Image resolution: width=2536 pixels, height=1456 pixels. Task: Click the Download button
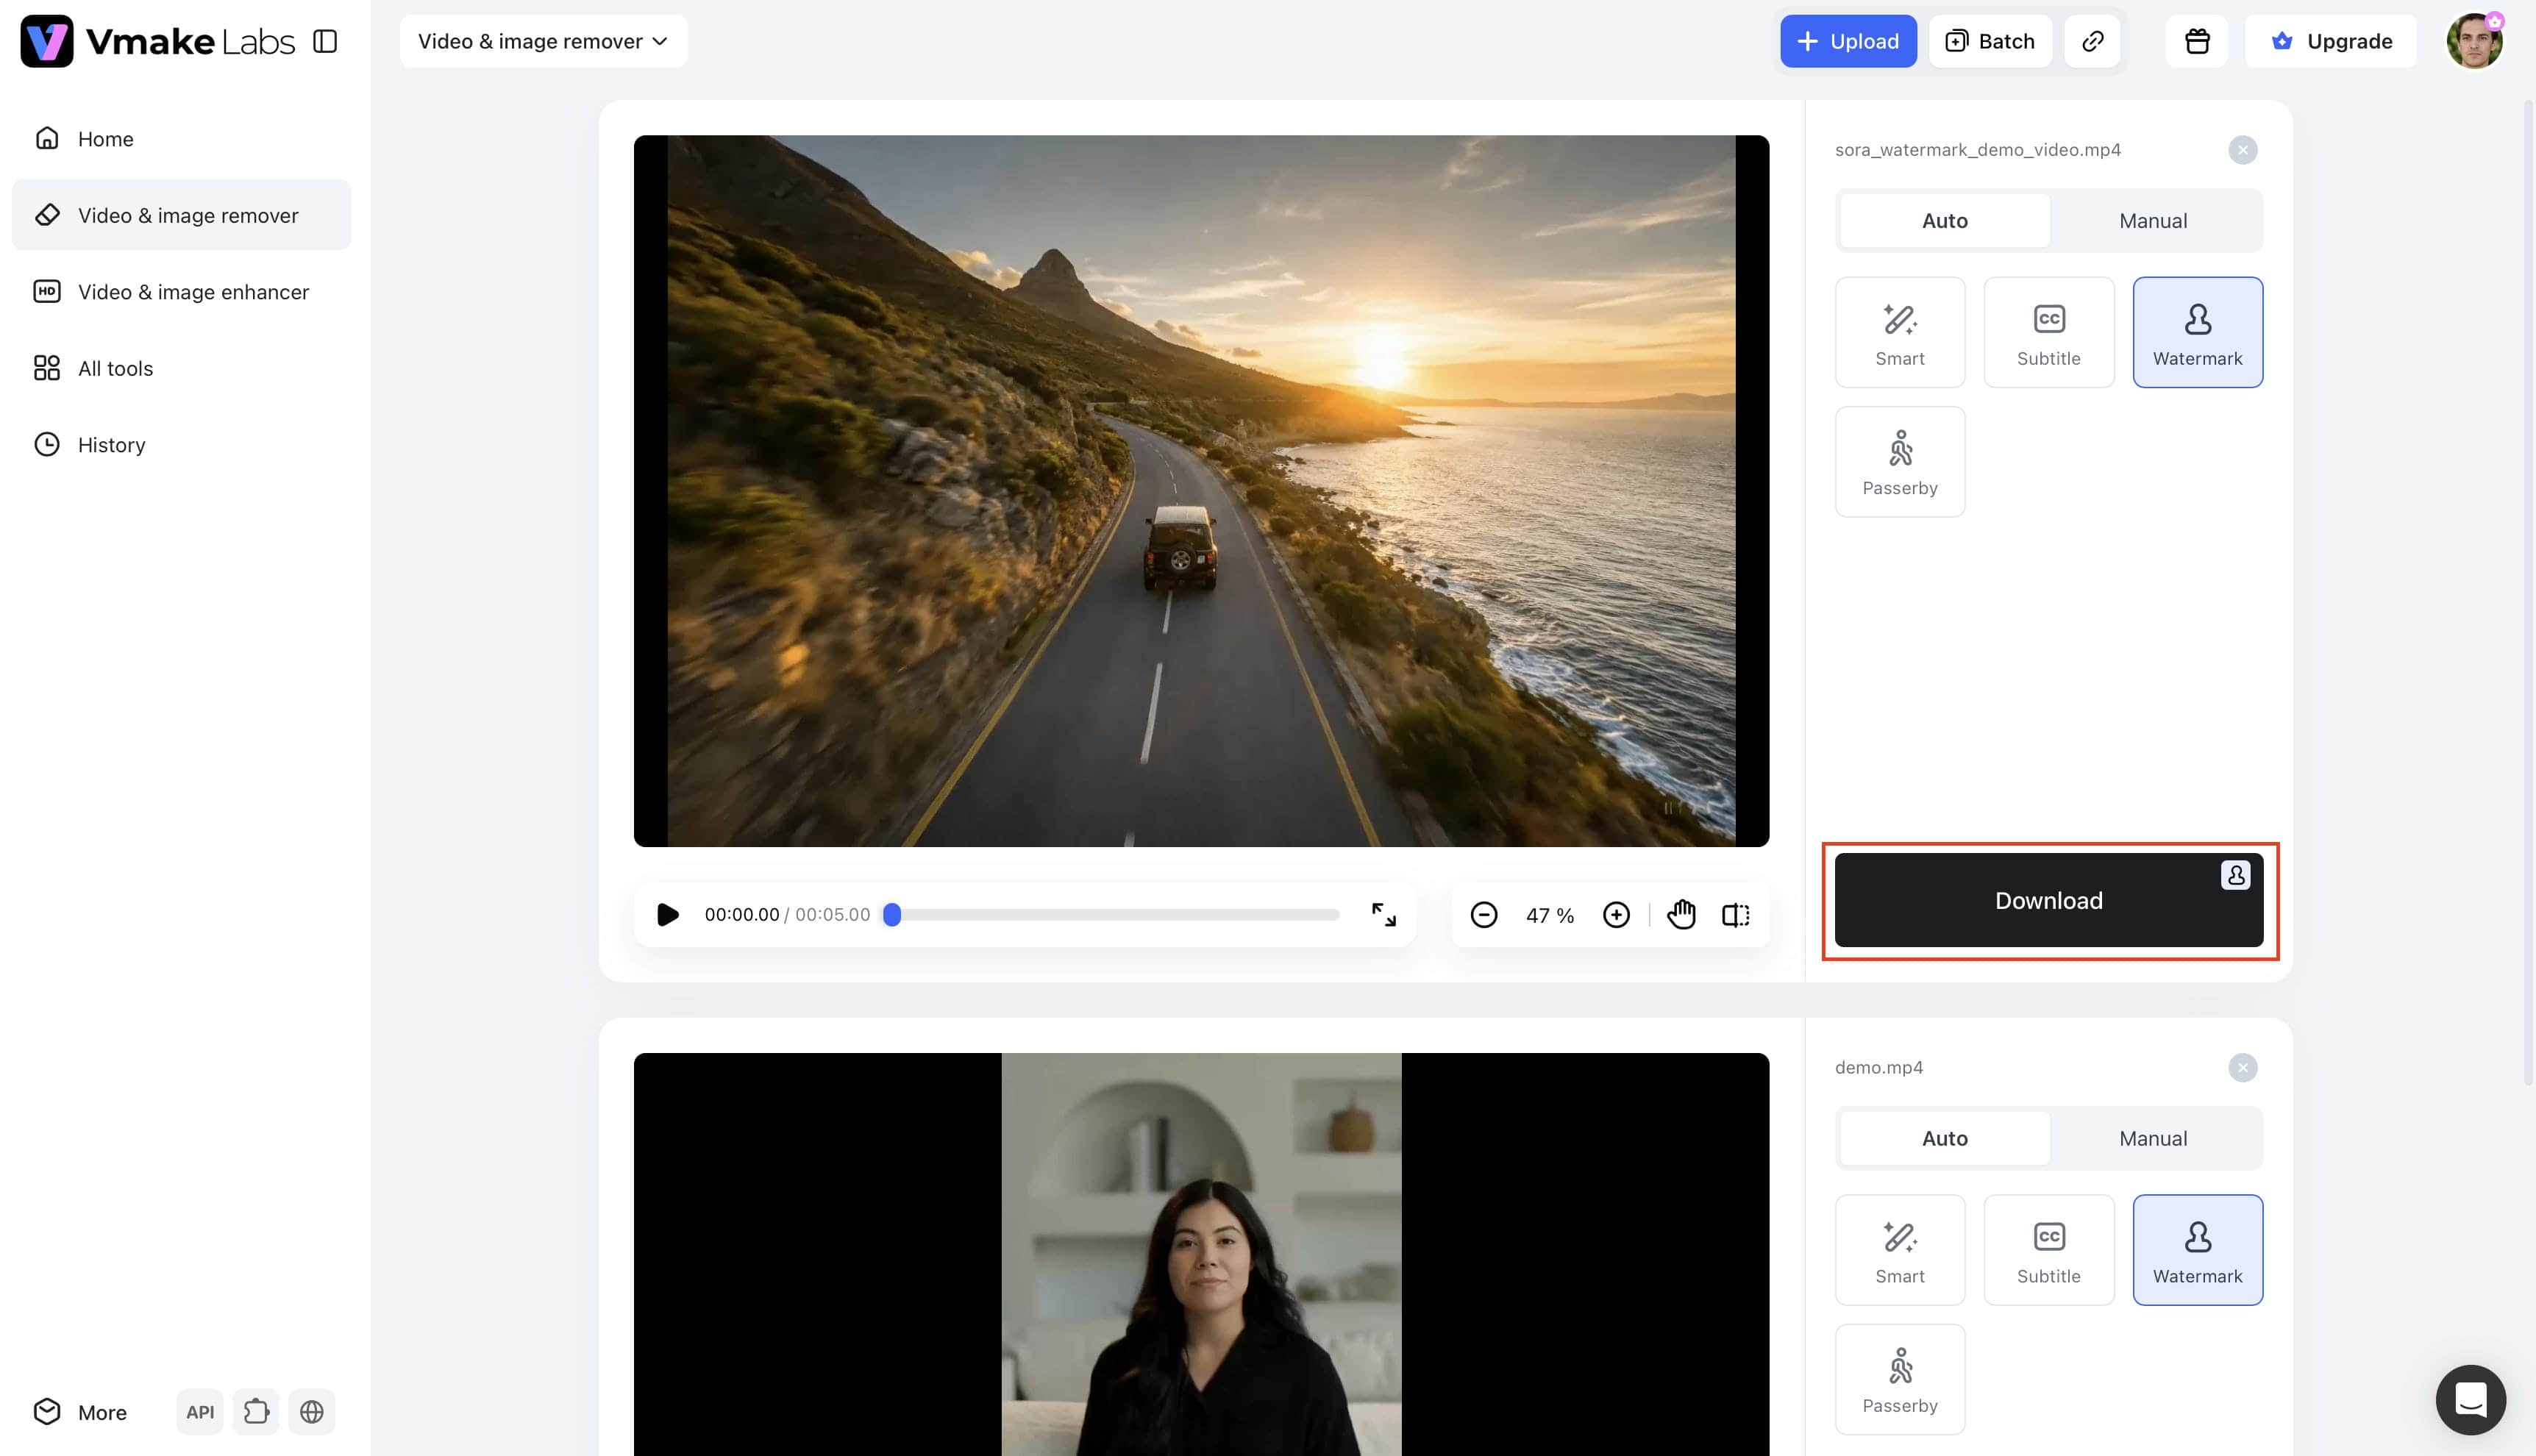tap(2049, 900)
